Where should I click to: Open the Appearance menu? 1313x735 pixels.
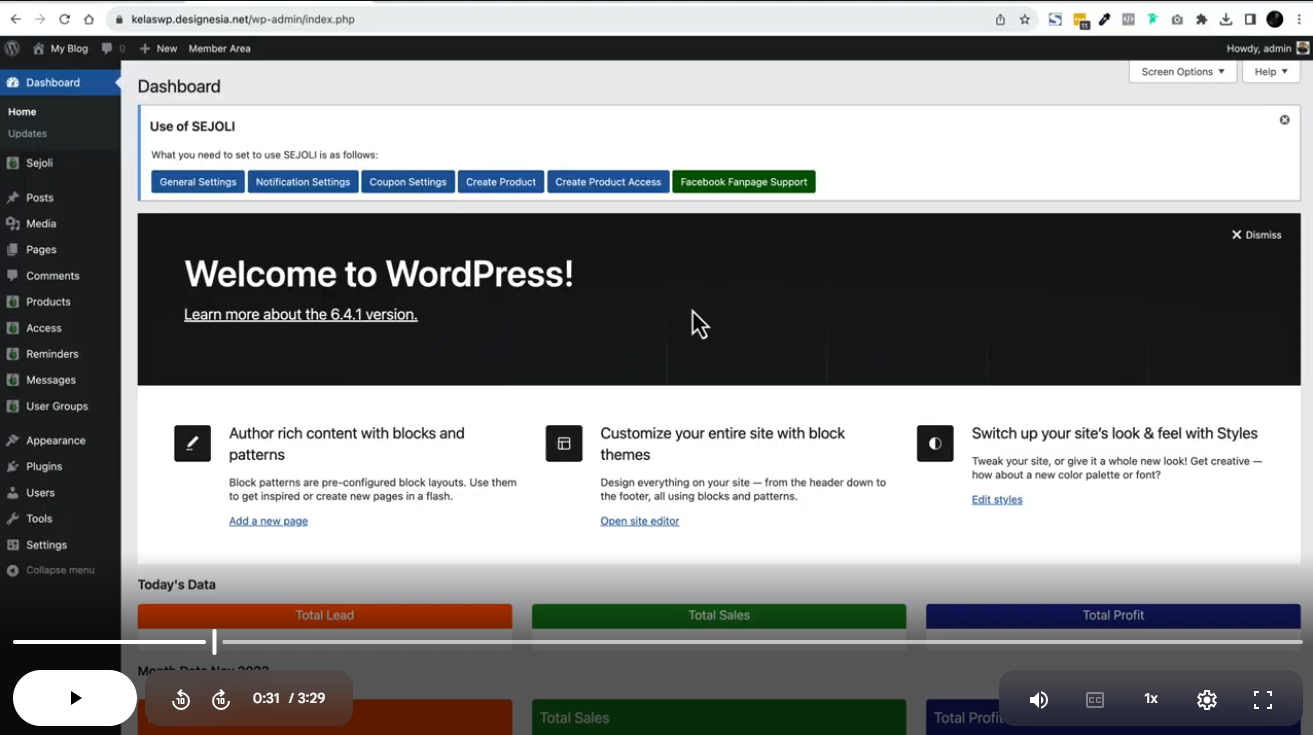coord(60,440)
